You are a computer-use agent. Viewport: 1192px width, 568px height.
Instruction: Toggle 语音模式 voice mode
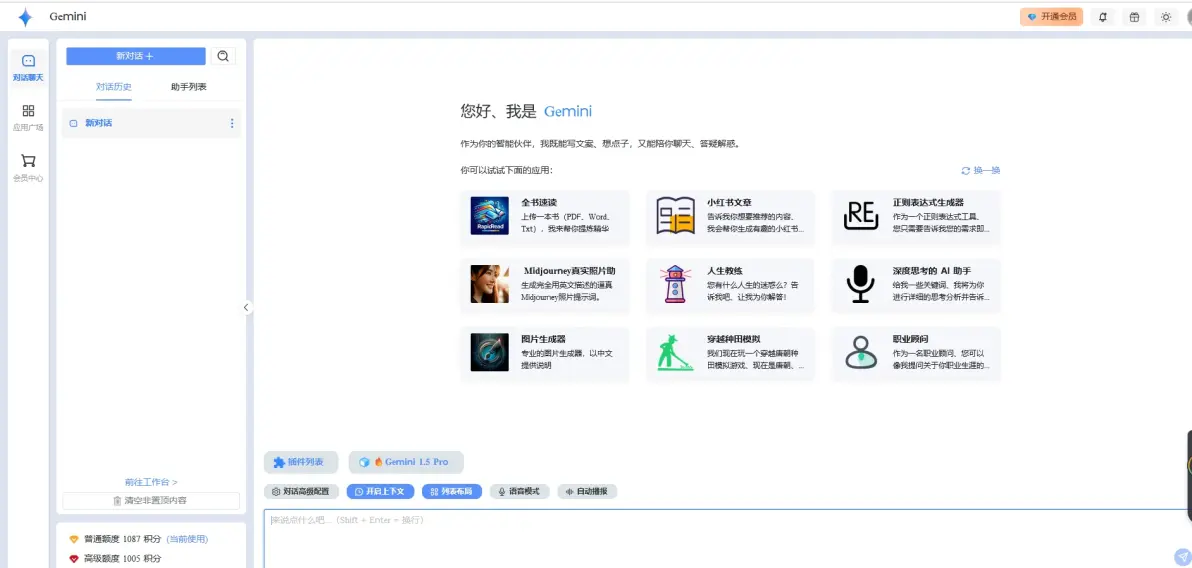(x=519, y=491)
